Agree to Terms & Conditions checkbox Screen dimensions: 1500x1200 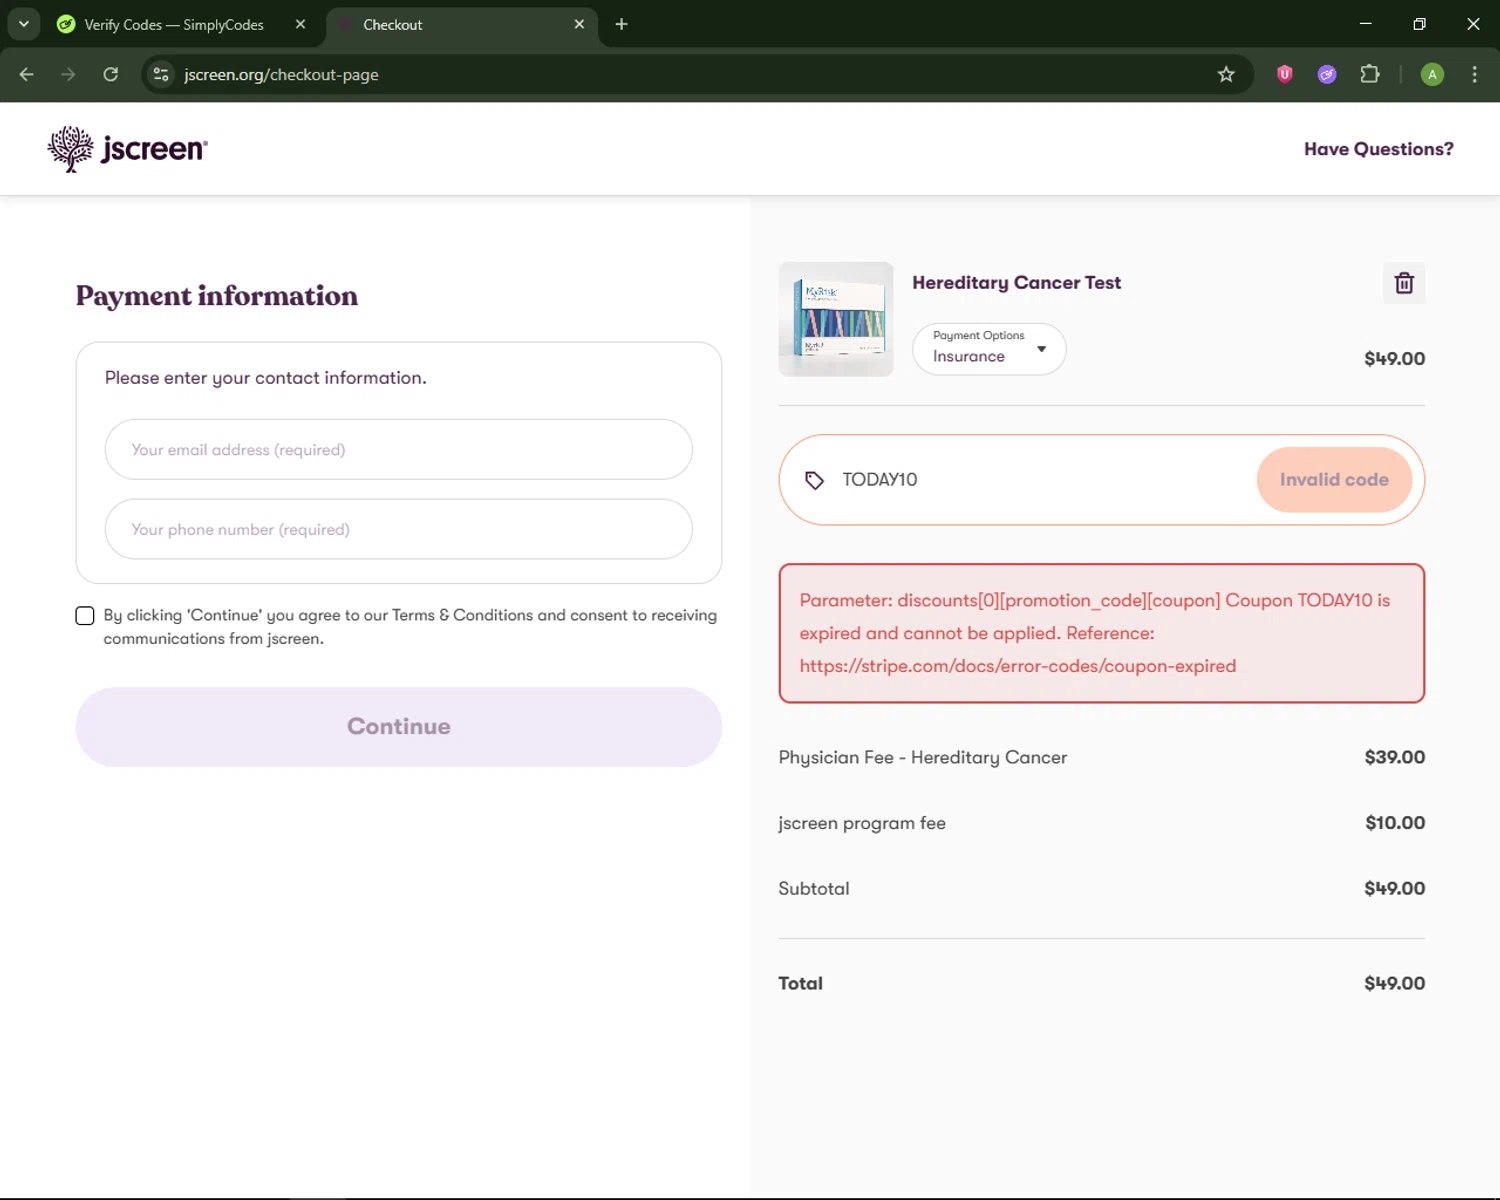click(85, 616)
